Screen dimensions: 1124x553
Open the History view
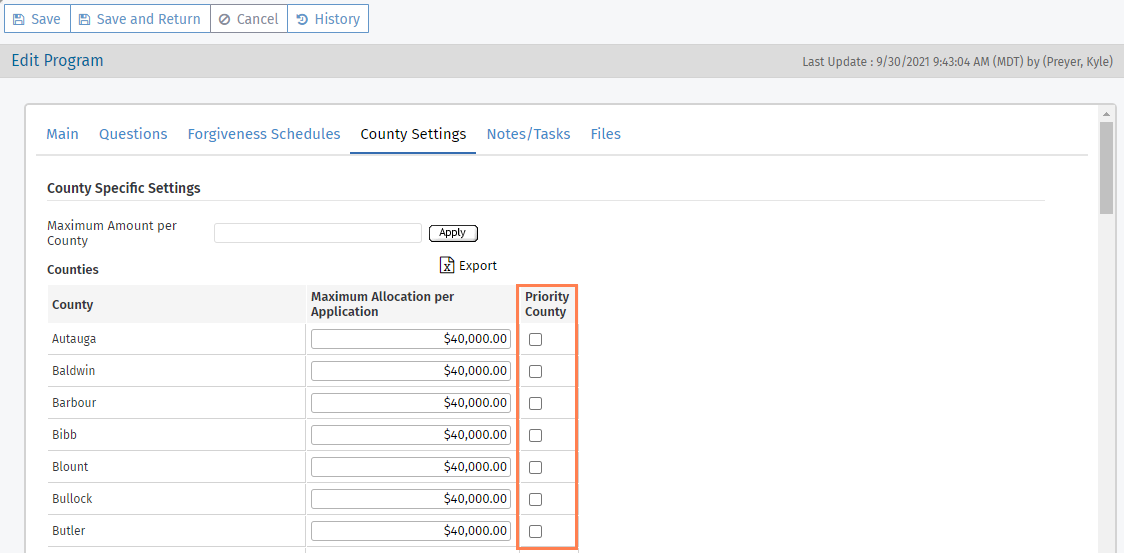tap(328, 19)
